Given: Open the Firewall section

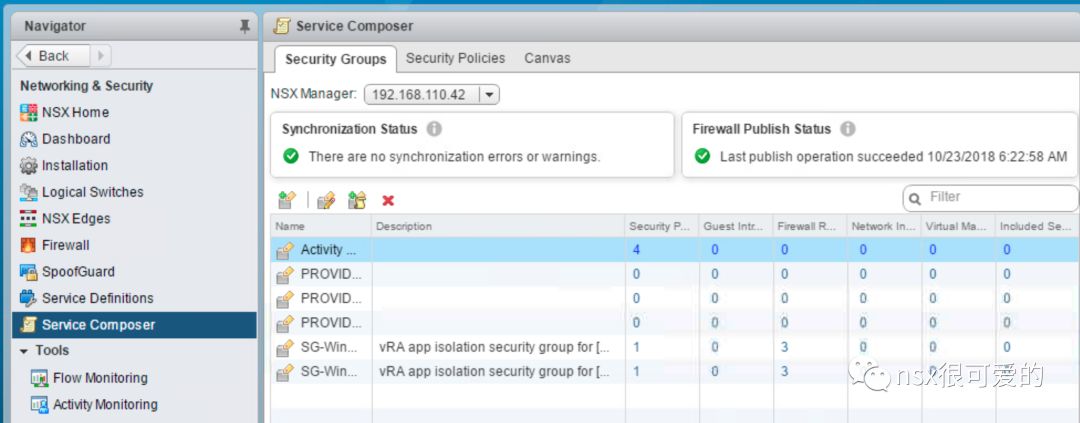Looking at the screenshot, I should click(x=65, y=245).
